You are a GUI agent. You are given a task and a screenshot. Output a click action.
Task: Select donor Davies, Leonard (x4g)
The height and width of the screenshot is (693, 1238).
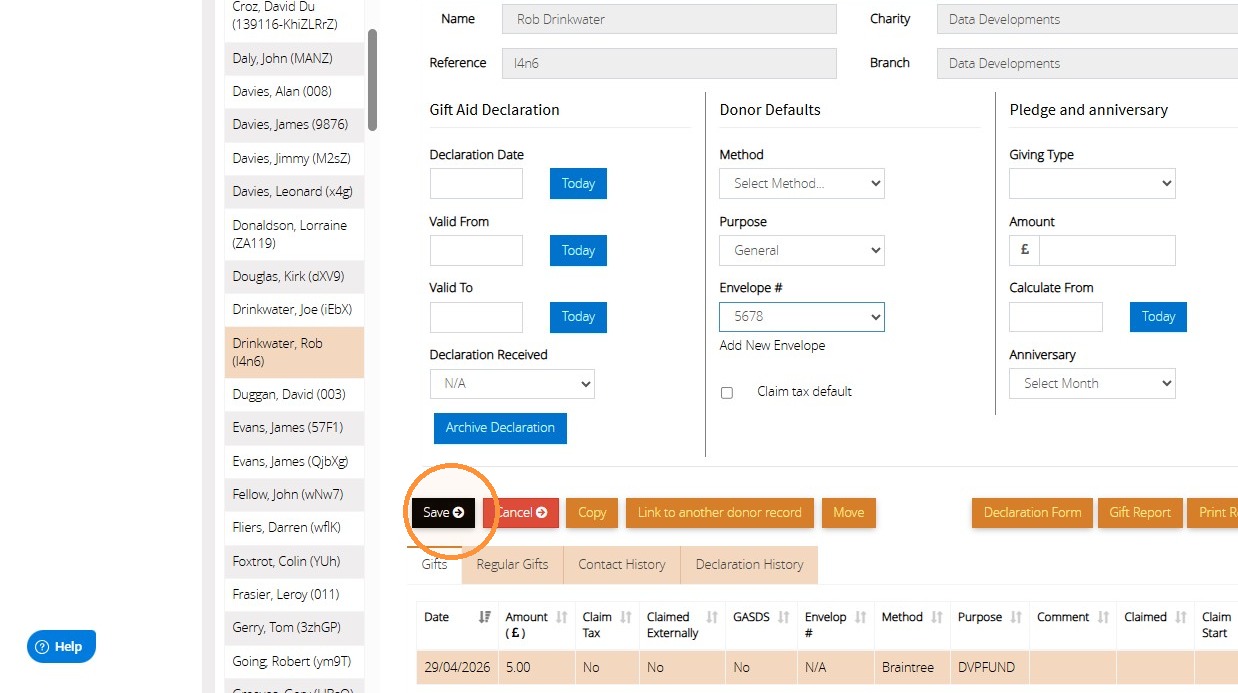tap(294, 192)
